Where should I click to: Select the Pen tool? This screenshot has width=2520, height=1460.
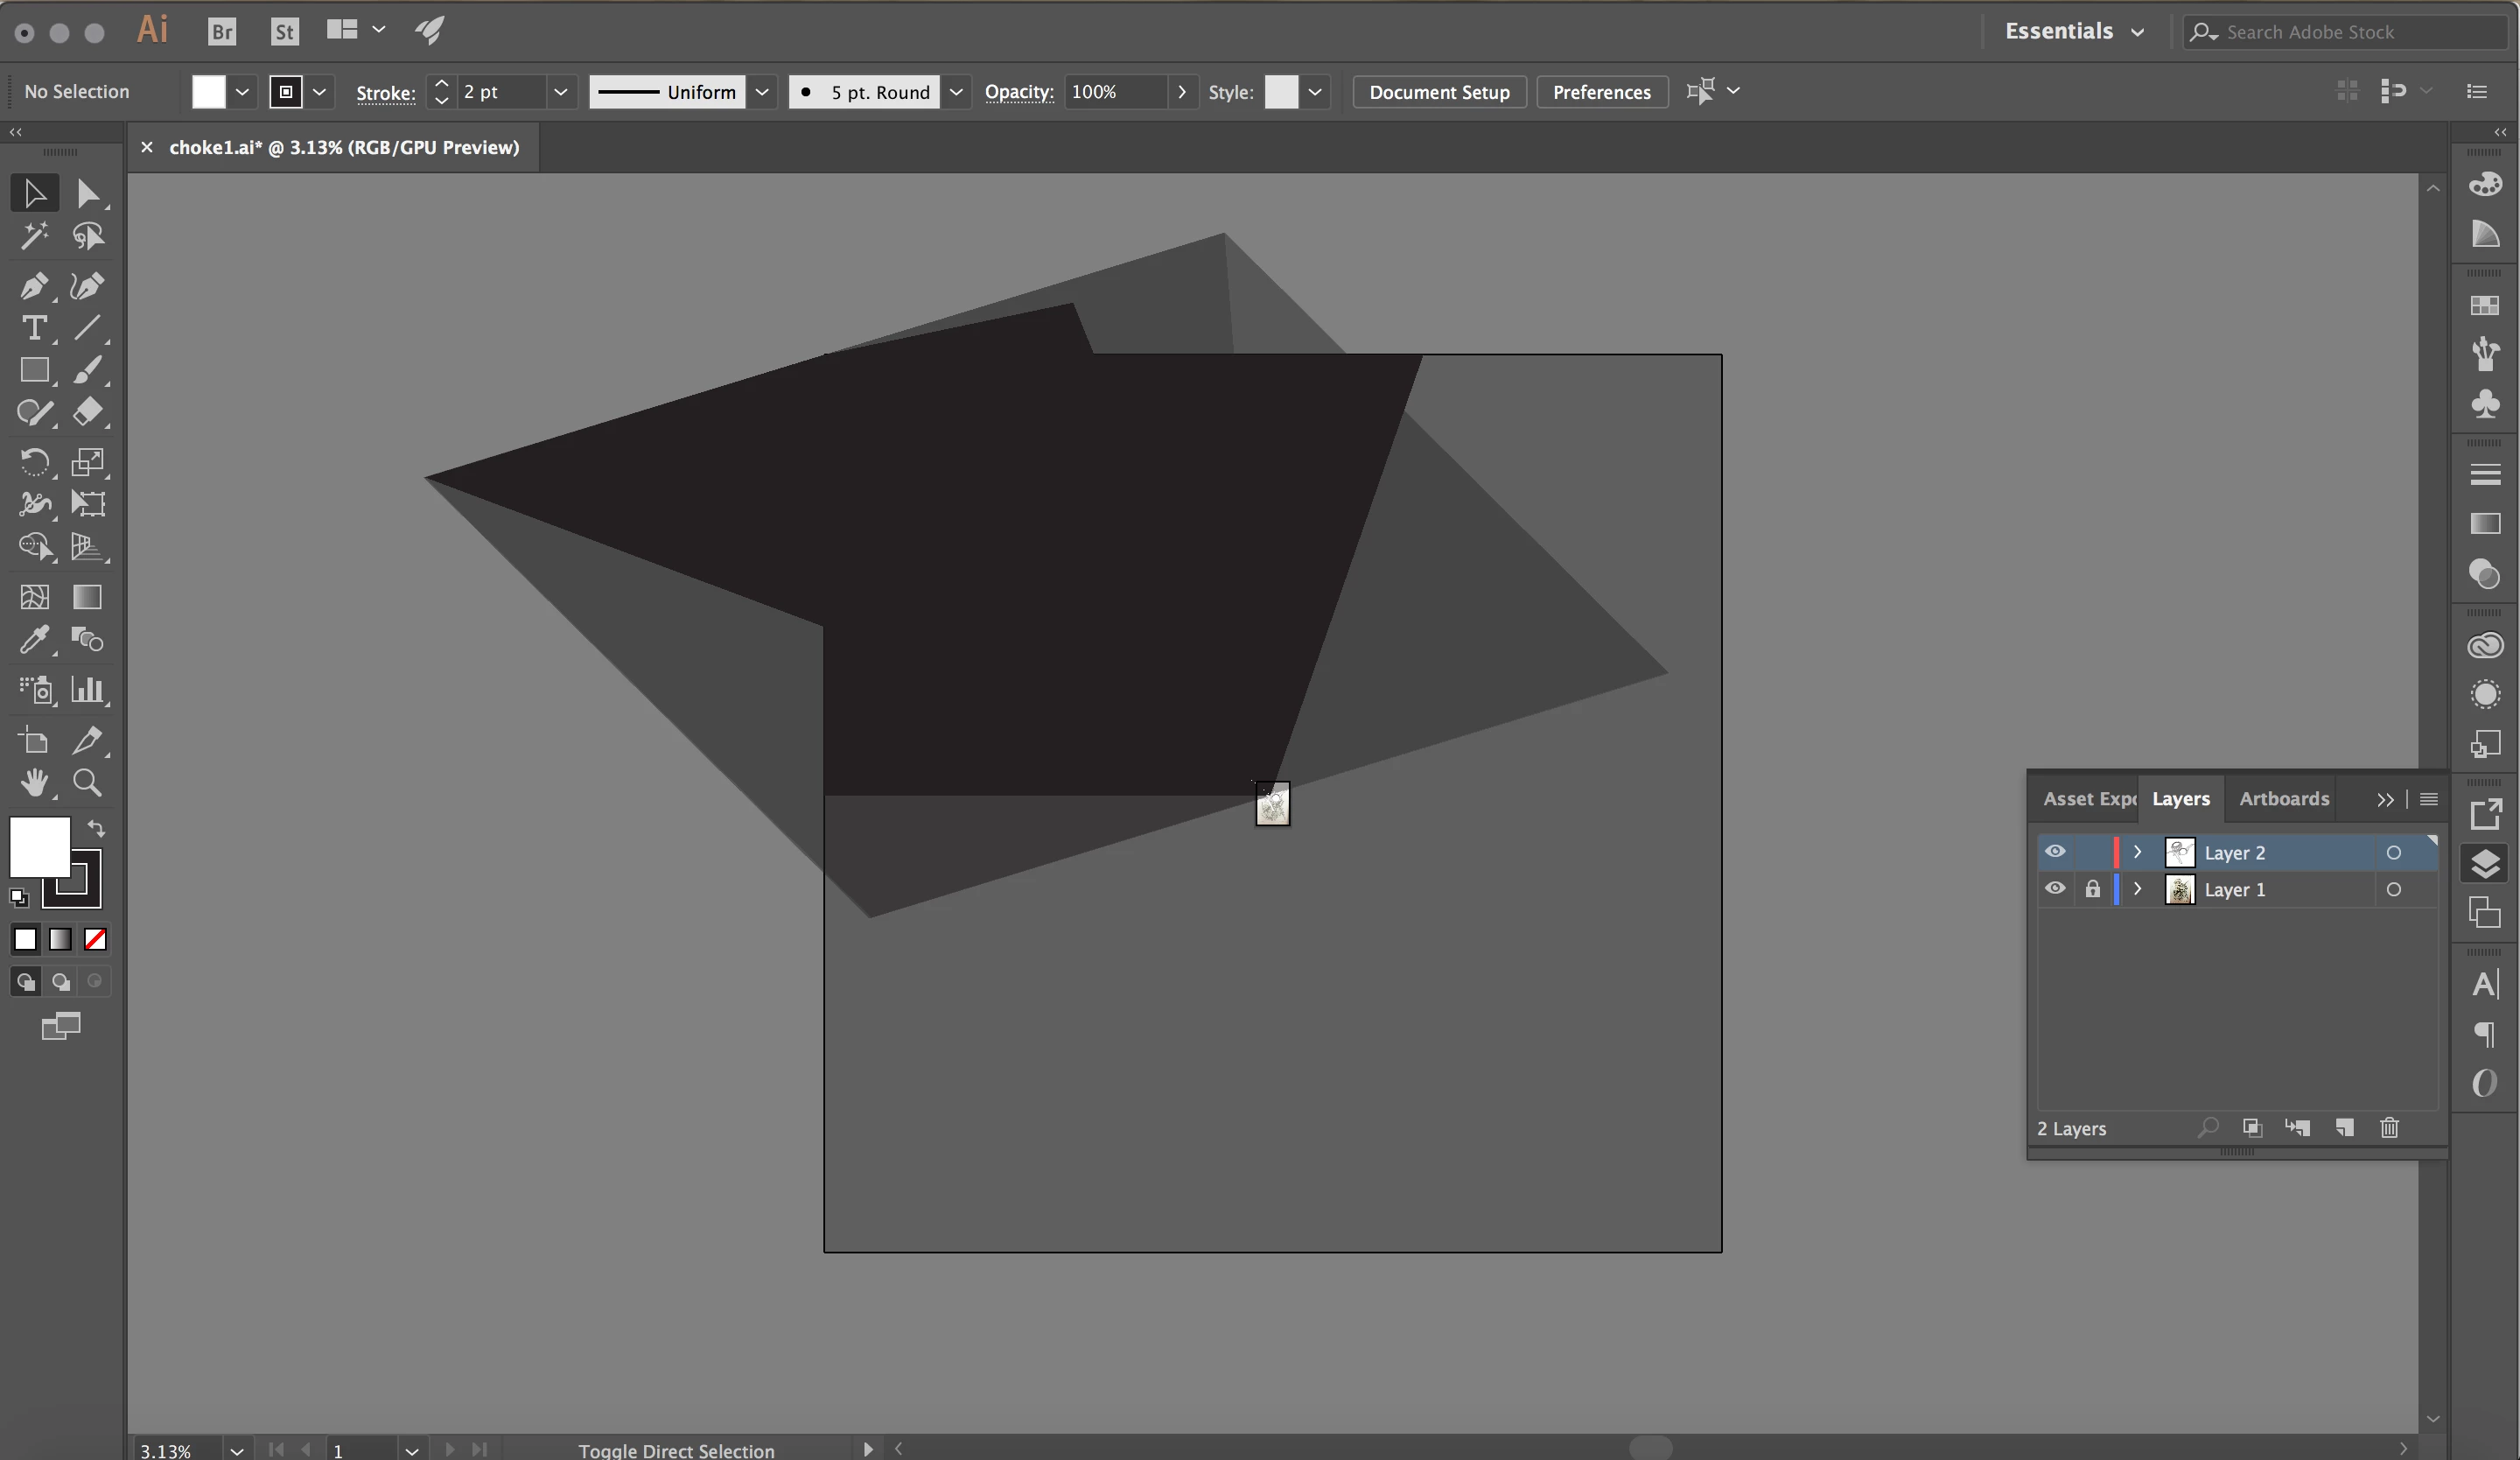33,287
